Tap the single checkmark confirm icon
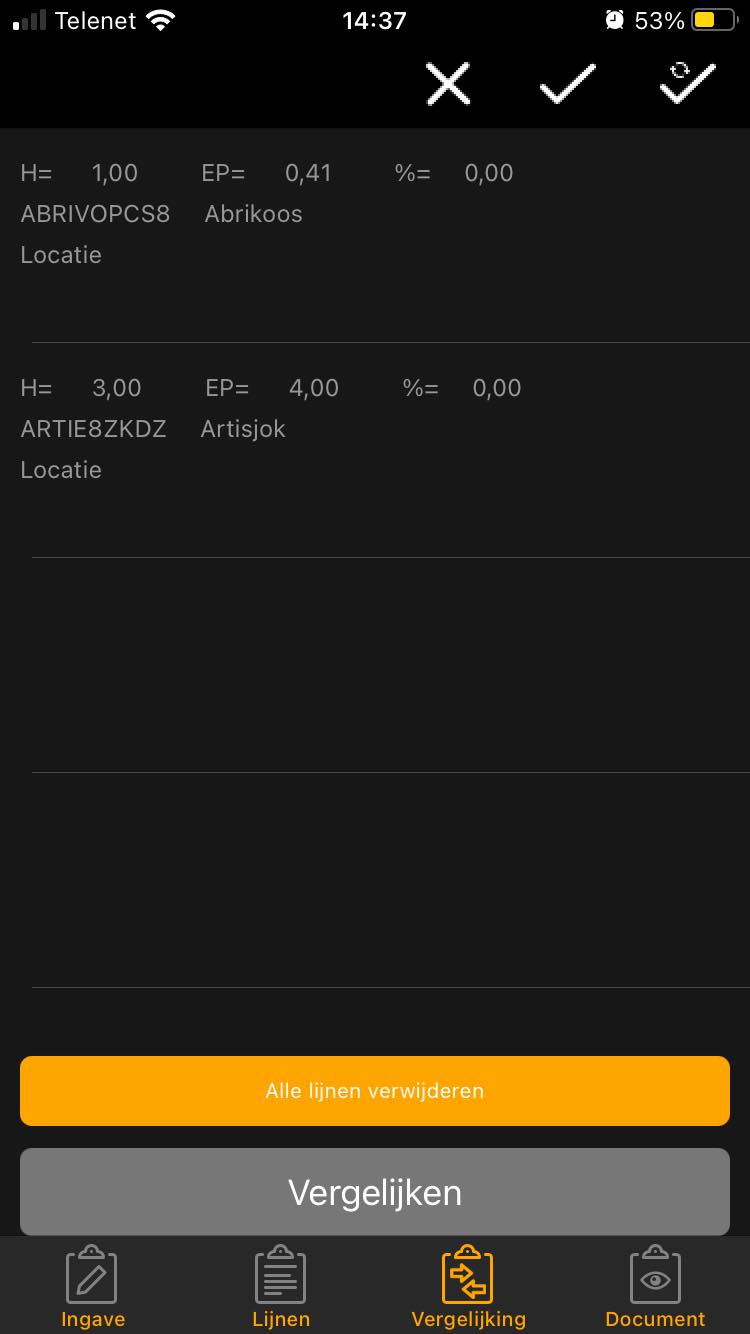 click(567, 84)
